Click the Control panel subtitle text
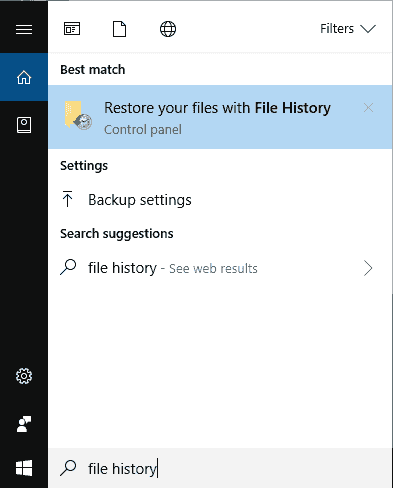The width and height of the screenshot is (393, 488). tap(143, 130)
